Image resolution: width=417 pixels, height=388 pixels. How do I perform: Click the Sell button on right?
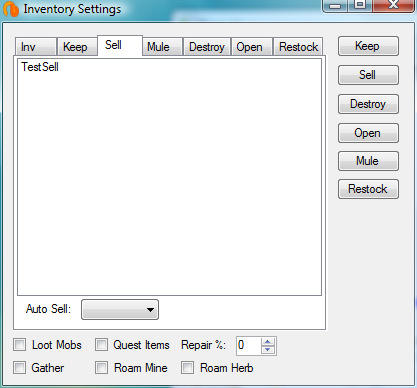pyautogui.click(x=368, y=75)
